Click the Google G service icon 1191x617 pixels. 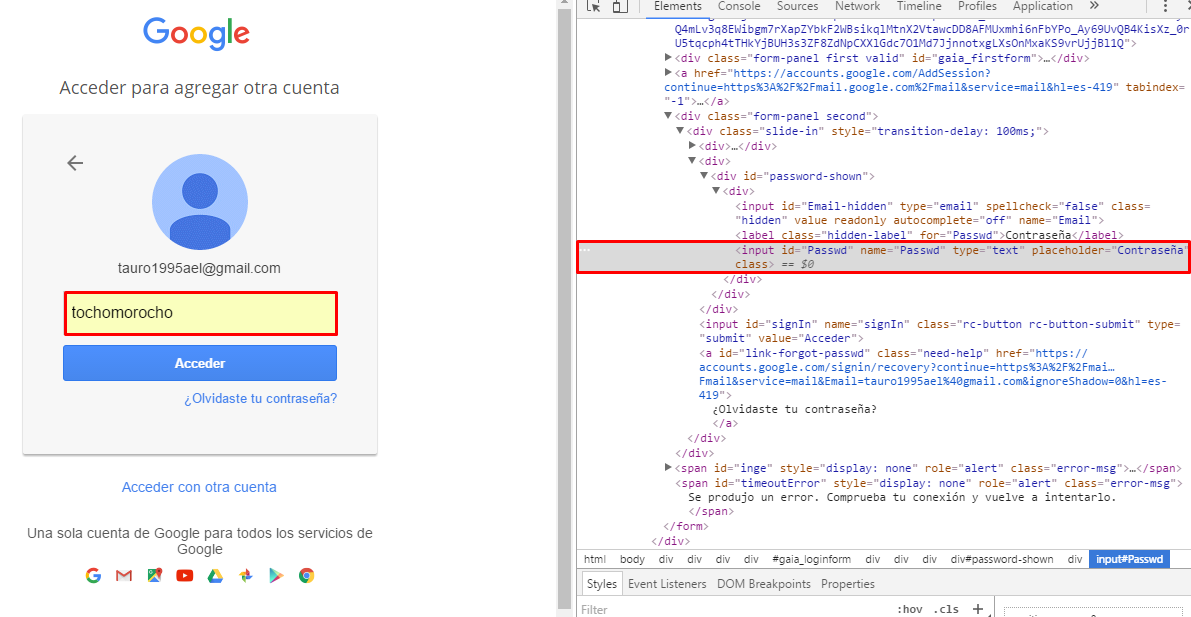point(93,576)
